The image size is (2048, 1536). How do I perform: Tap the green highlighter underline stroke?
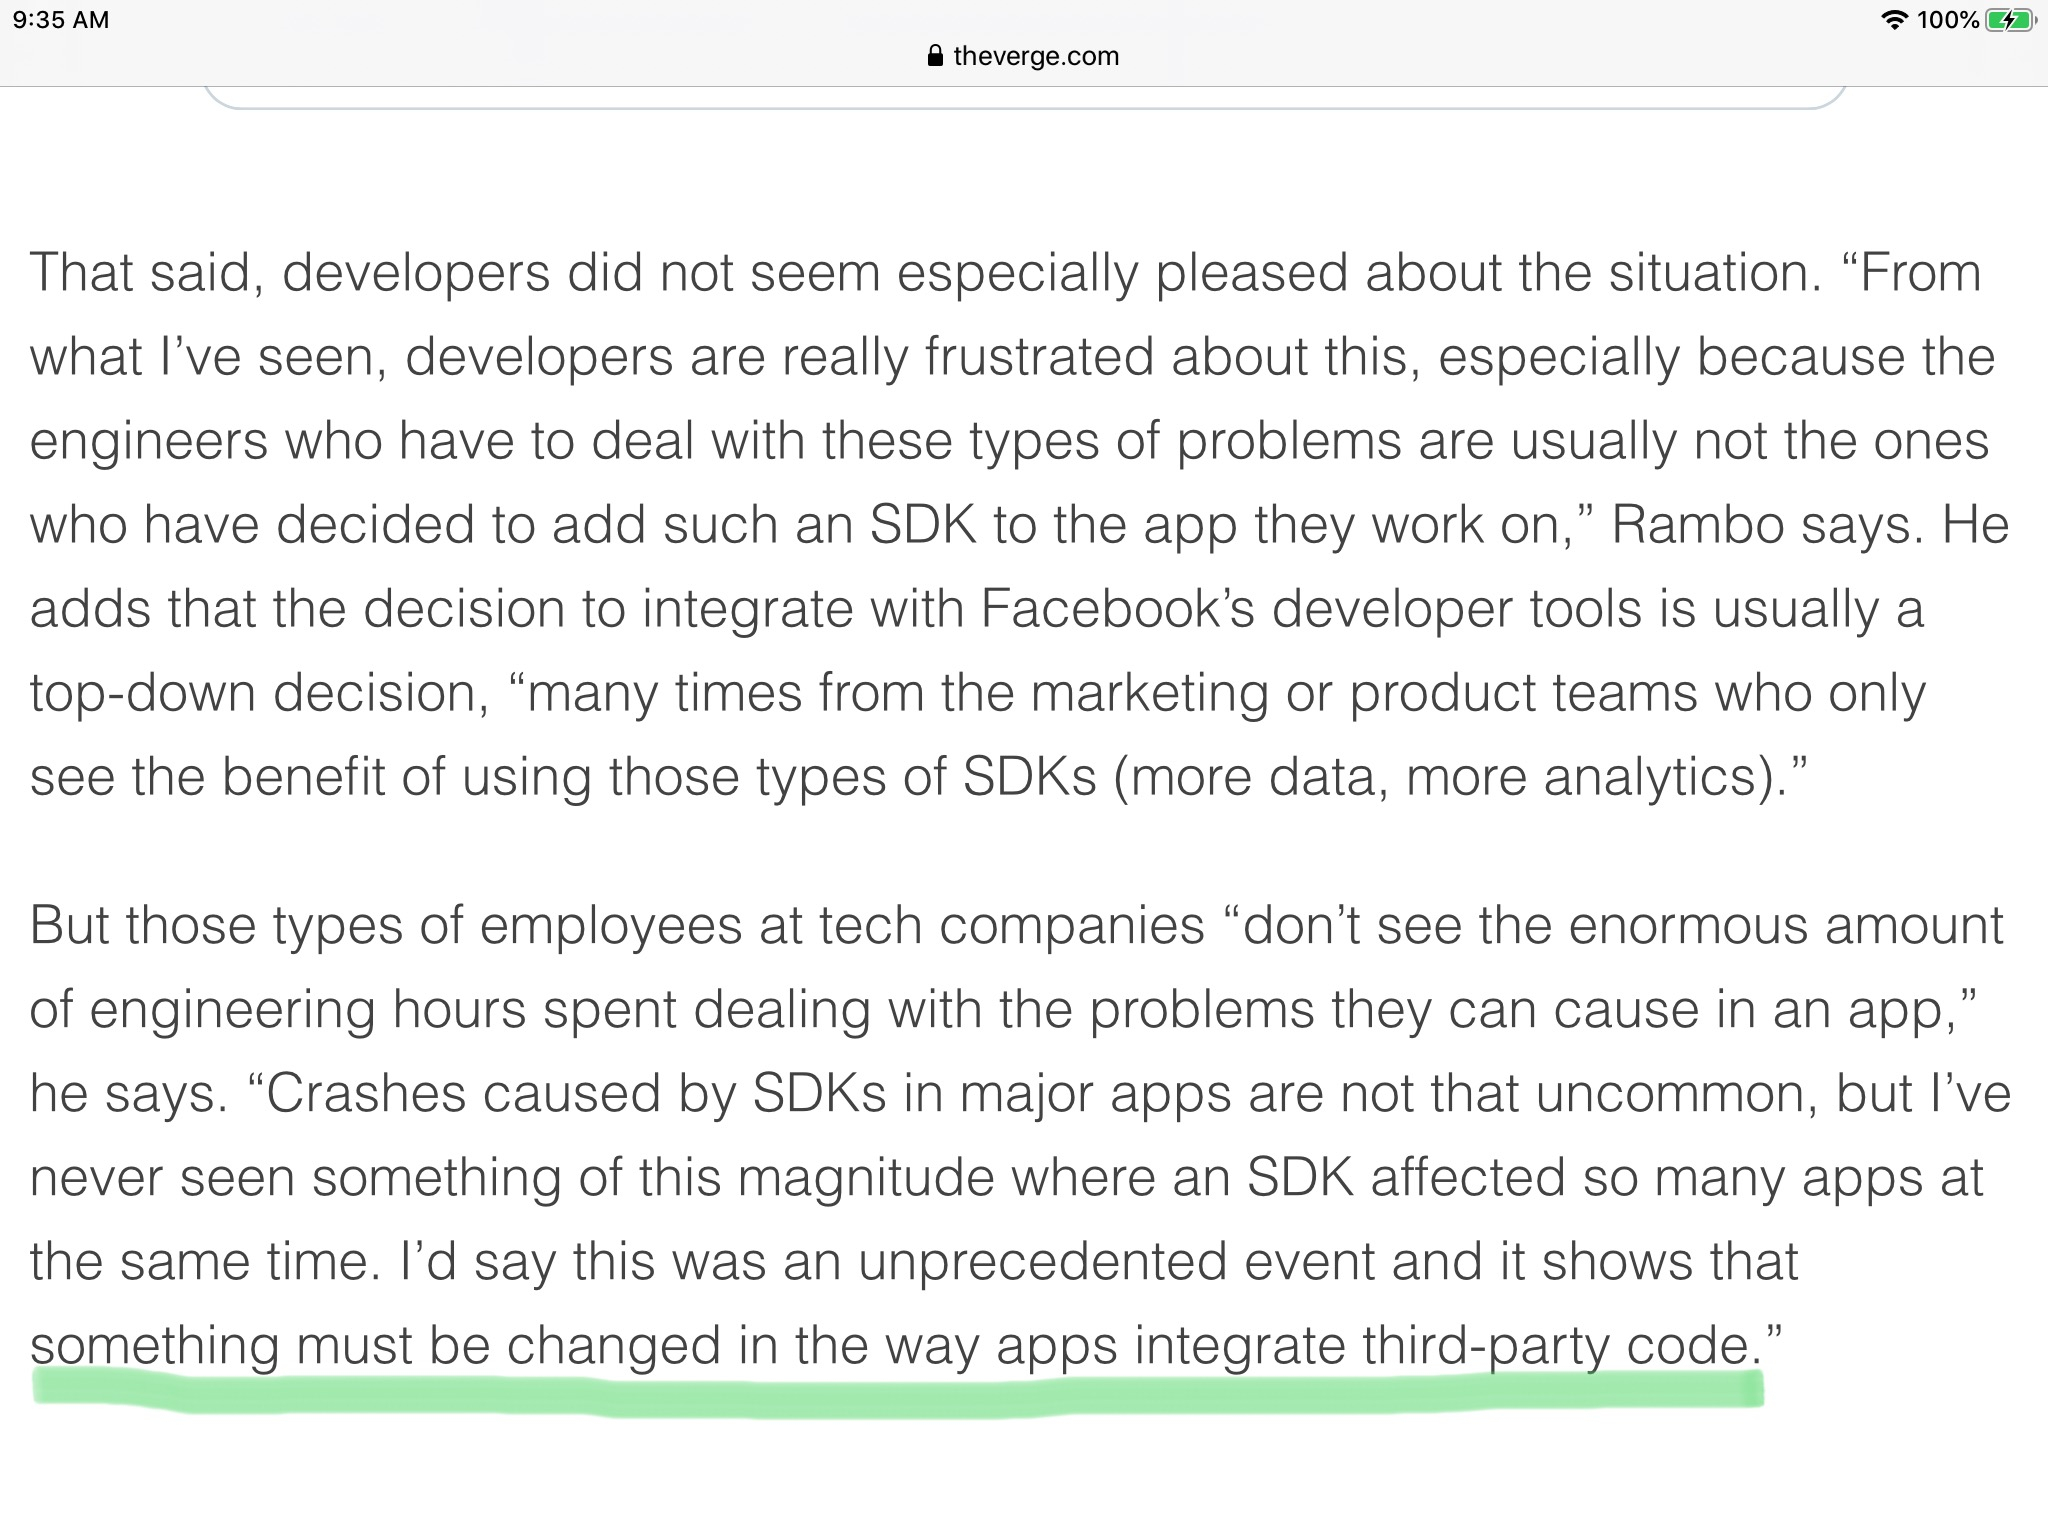pyautogui.click(x=898, y=1392)
